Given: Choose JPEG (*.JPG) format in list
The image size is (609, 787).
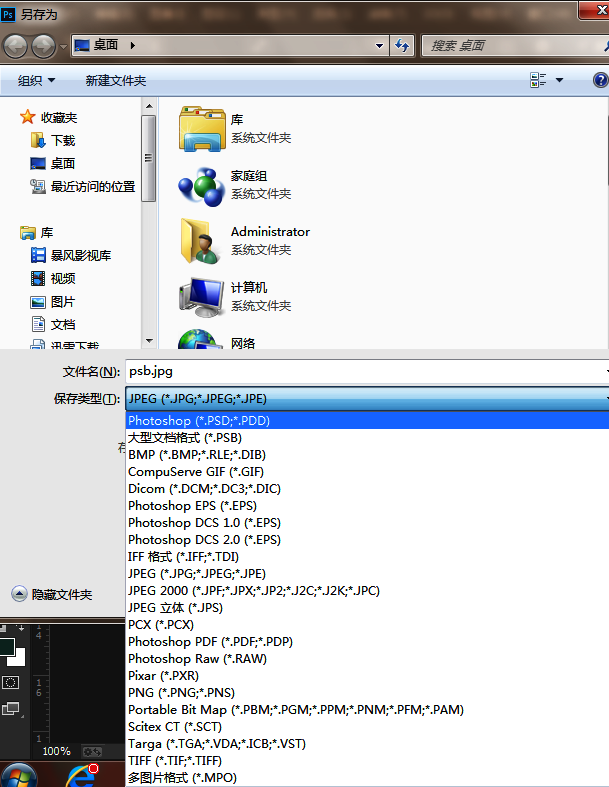Looking at the screenshot, I should click(367, 574).
